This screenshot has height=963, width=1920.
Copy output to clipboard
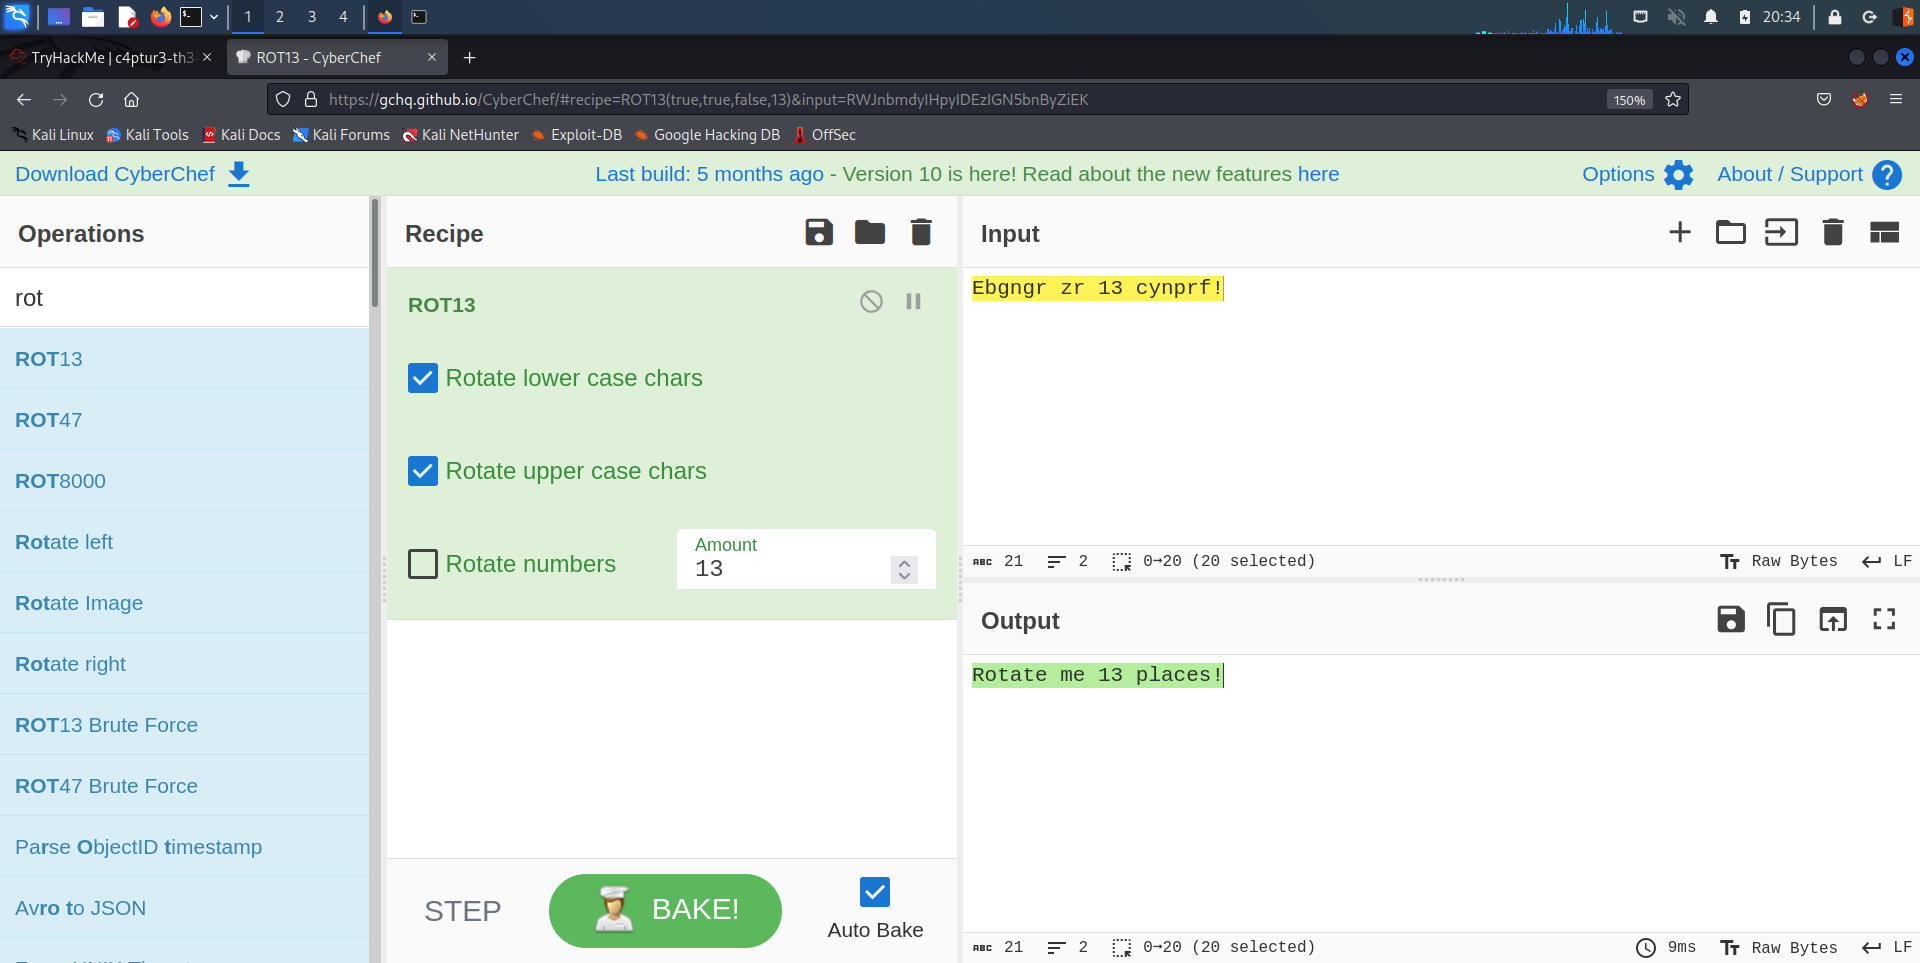(x=1781, y=620)
